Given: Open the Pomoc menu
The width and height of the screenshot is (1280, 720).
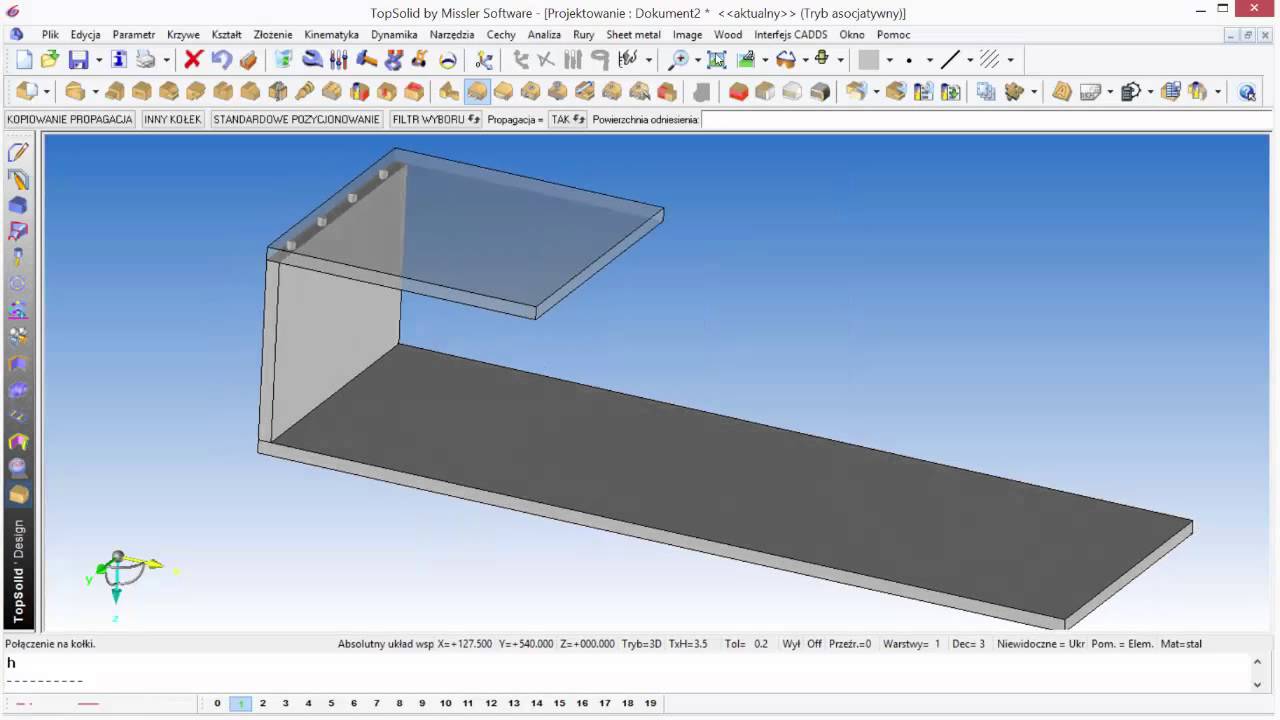Looking at the screenshot, I should [894, 34].
